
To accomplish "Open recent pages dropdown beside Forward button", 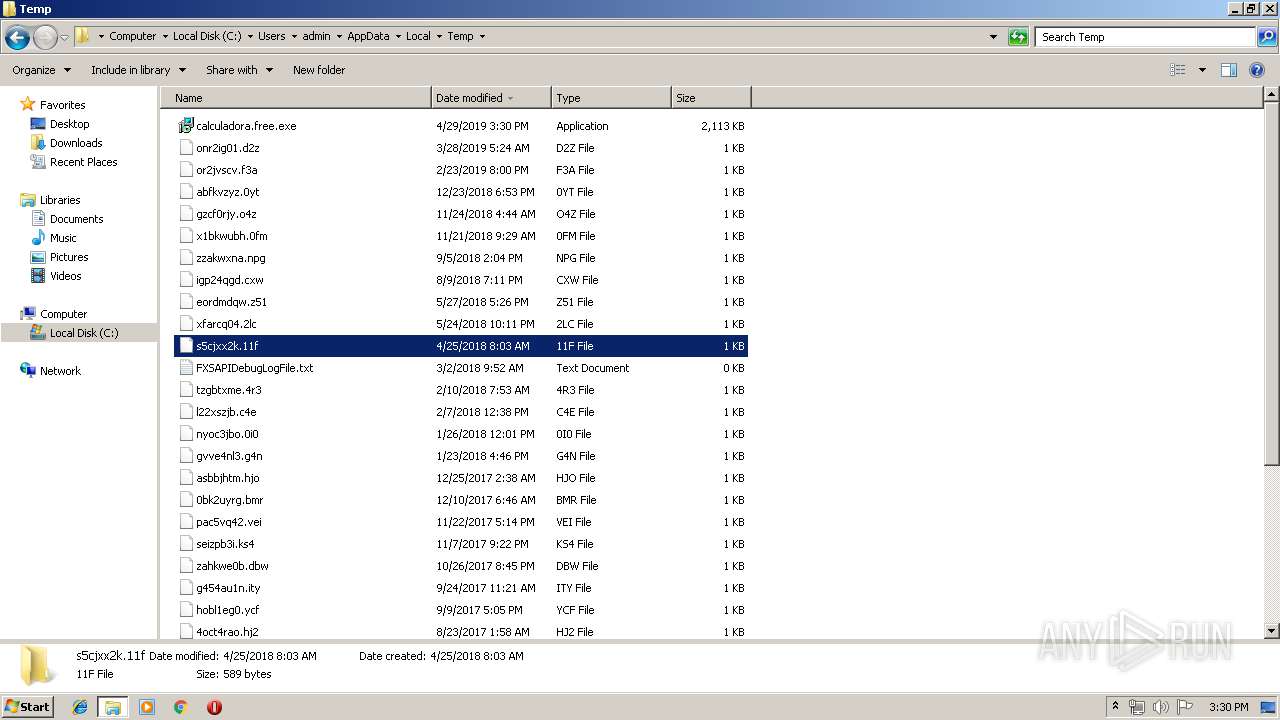I will [65, 37].
